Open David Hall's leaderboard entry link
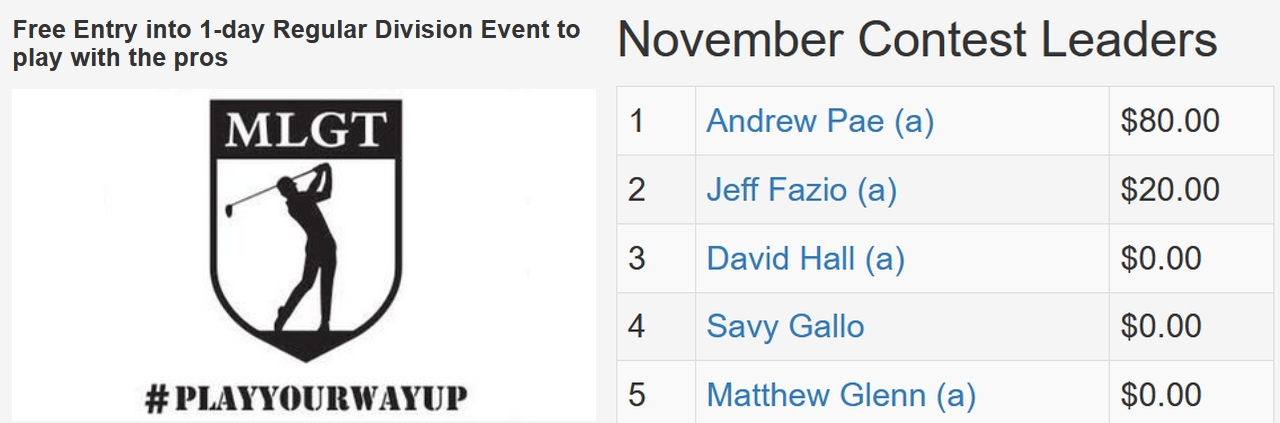Image resolution: width=1280 pixels, height=423 pixels. coord(805,258)
